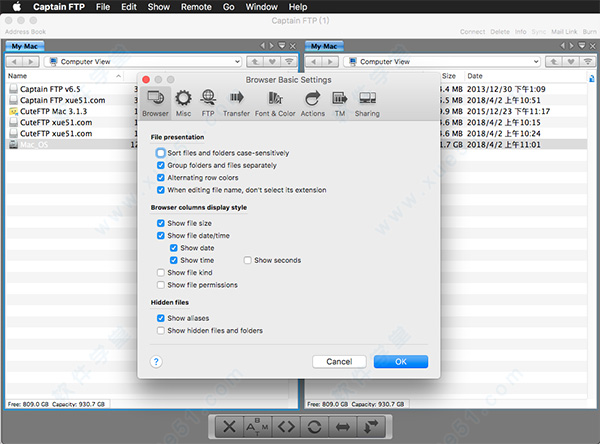Enable Show file kind
Viewport: 600px width, 444px height.
pos(161,273)
